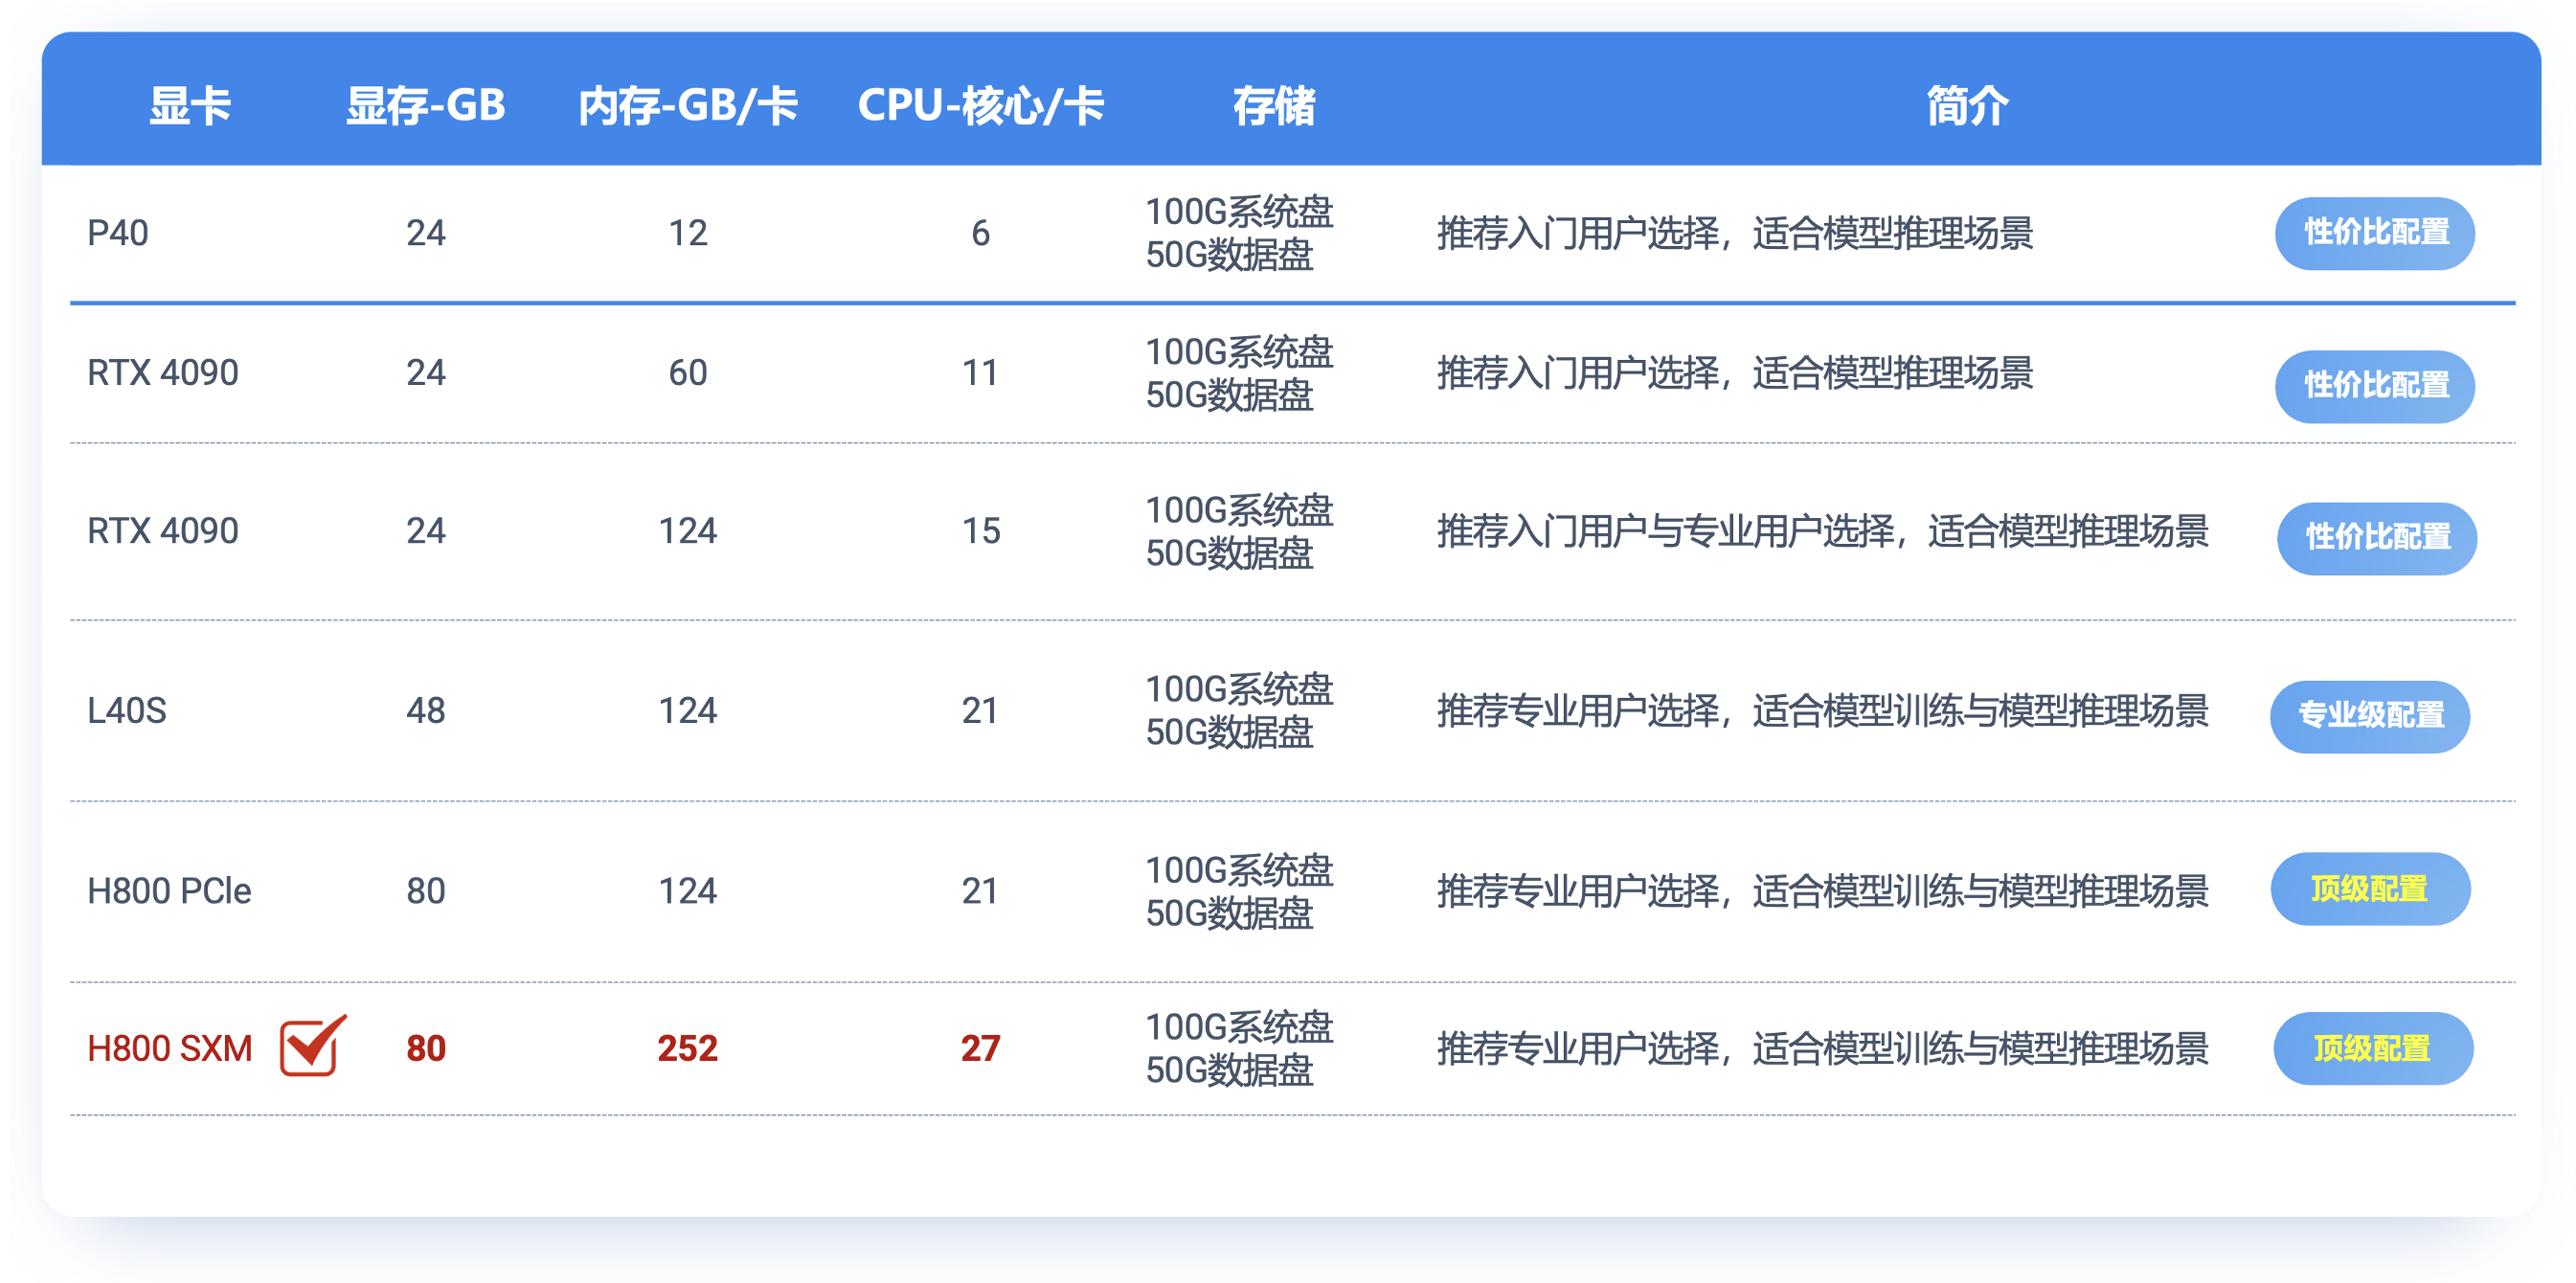
Task: Click the 24 VRAM value in P40 row
Action: point(426,233)
